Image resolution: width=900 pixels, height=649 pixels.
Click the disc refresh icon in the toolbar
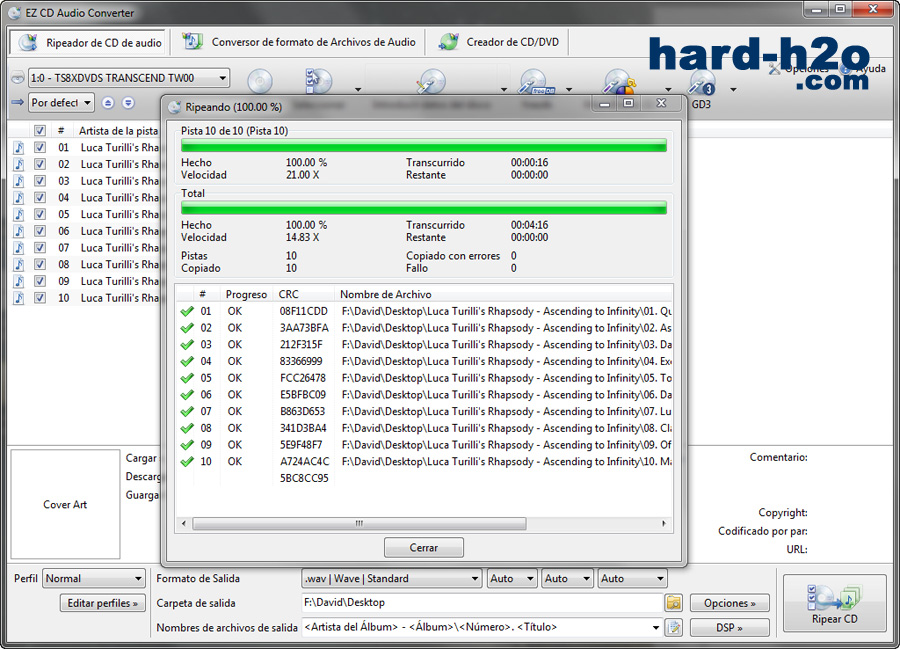[260, 81]
